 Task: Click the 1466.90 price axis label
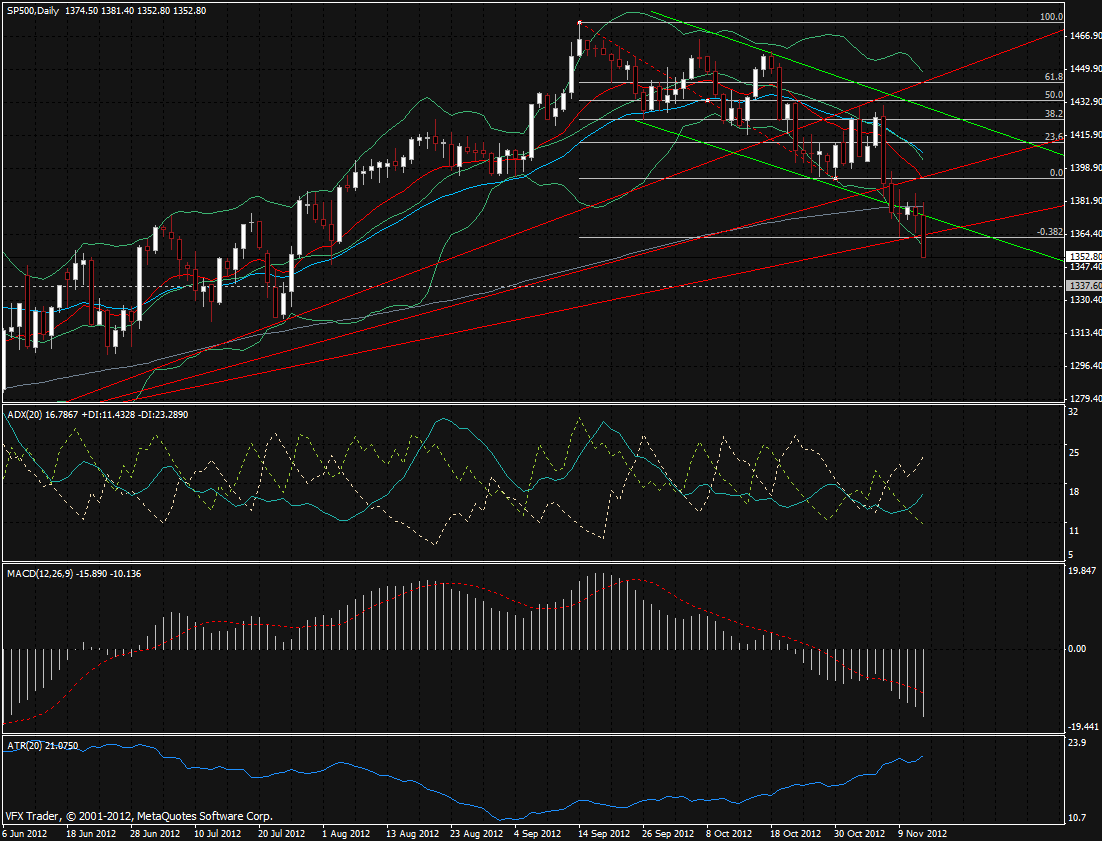click(1084, 36)
